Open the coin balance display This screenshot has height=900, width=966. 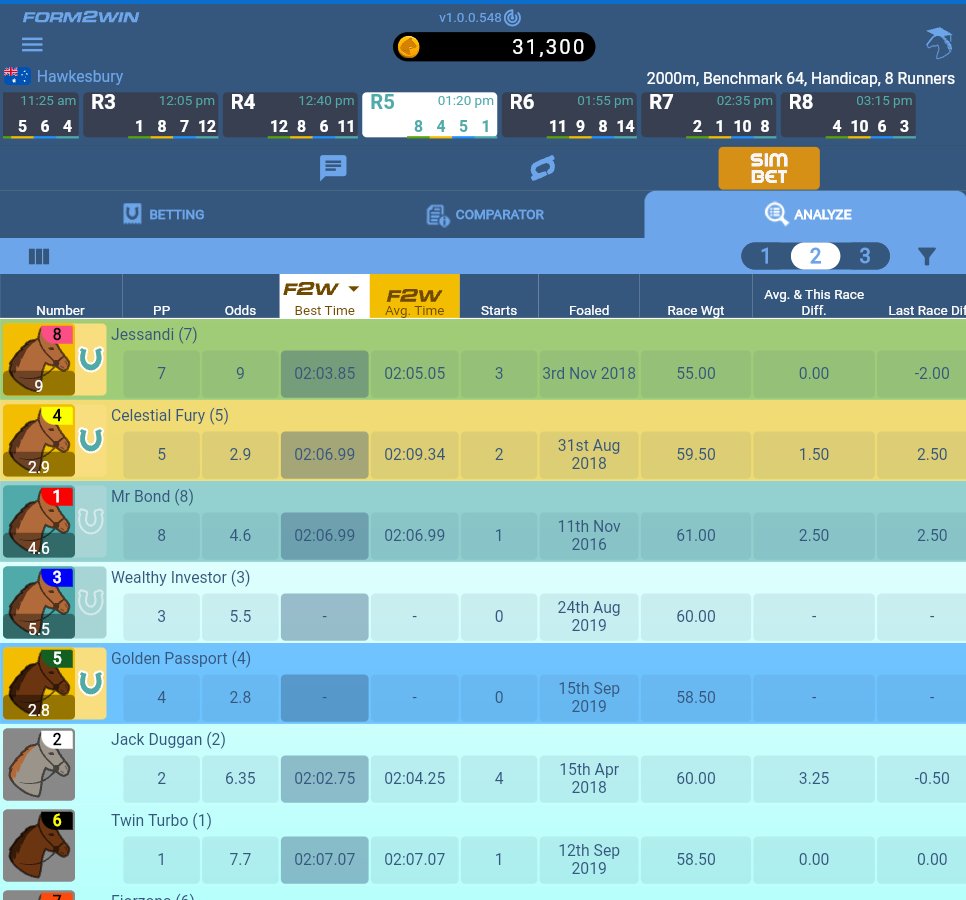(494, 47)
